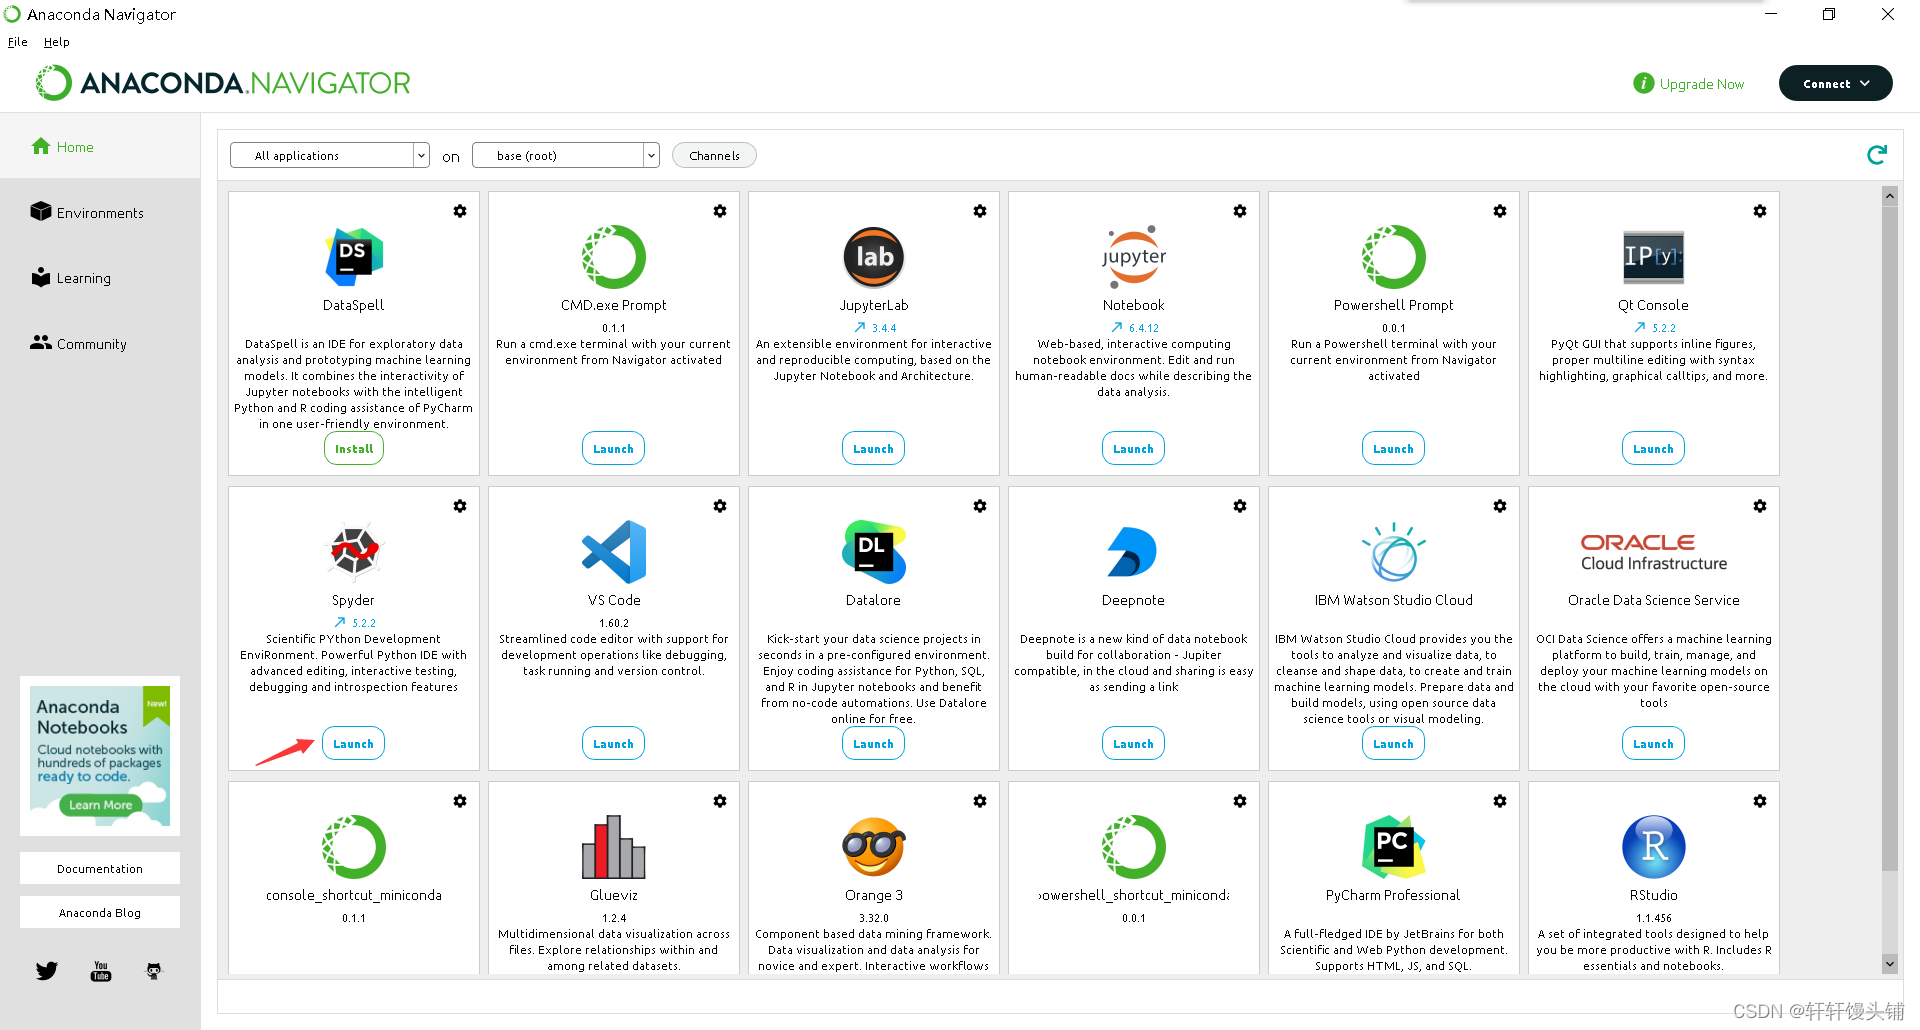The height and width of the screenshot is (1030, 1920).
Task: Open gear options for PyCharm Professional tile
Action: point(1500,801)
